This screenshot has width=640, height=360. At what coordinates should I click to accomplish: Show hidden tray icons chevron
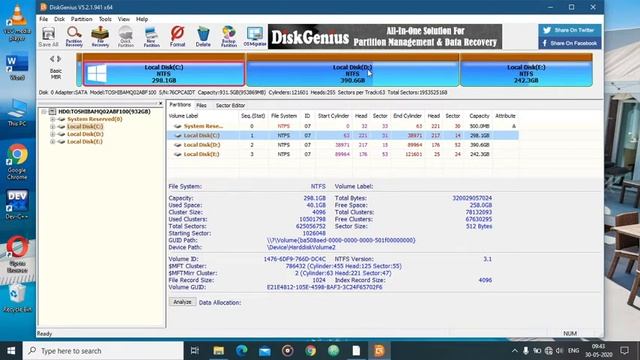[x=515, y=351]
